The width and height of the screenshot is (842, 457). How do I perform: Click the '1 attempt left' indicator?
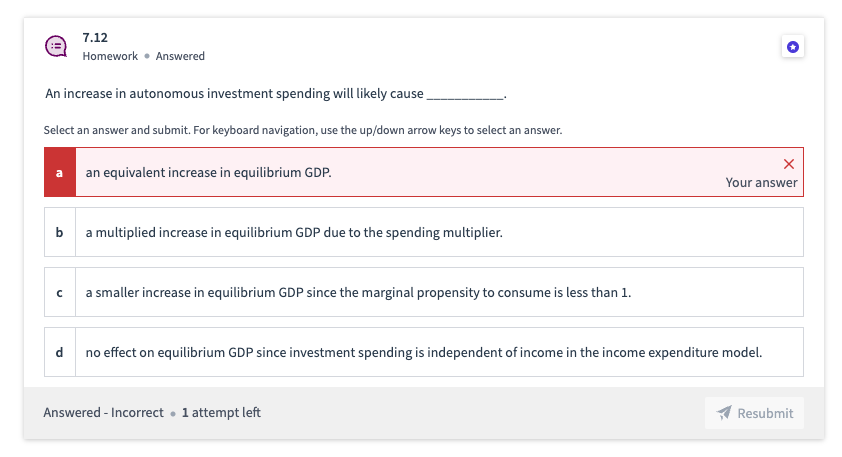pos(221,413)
